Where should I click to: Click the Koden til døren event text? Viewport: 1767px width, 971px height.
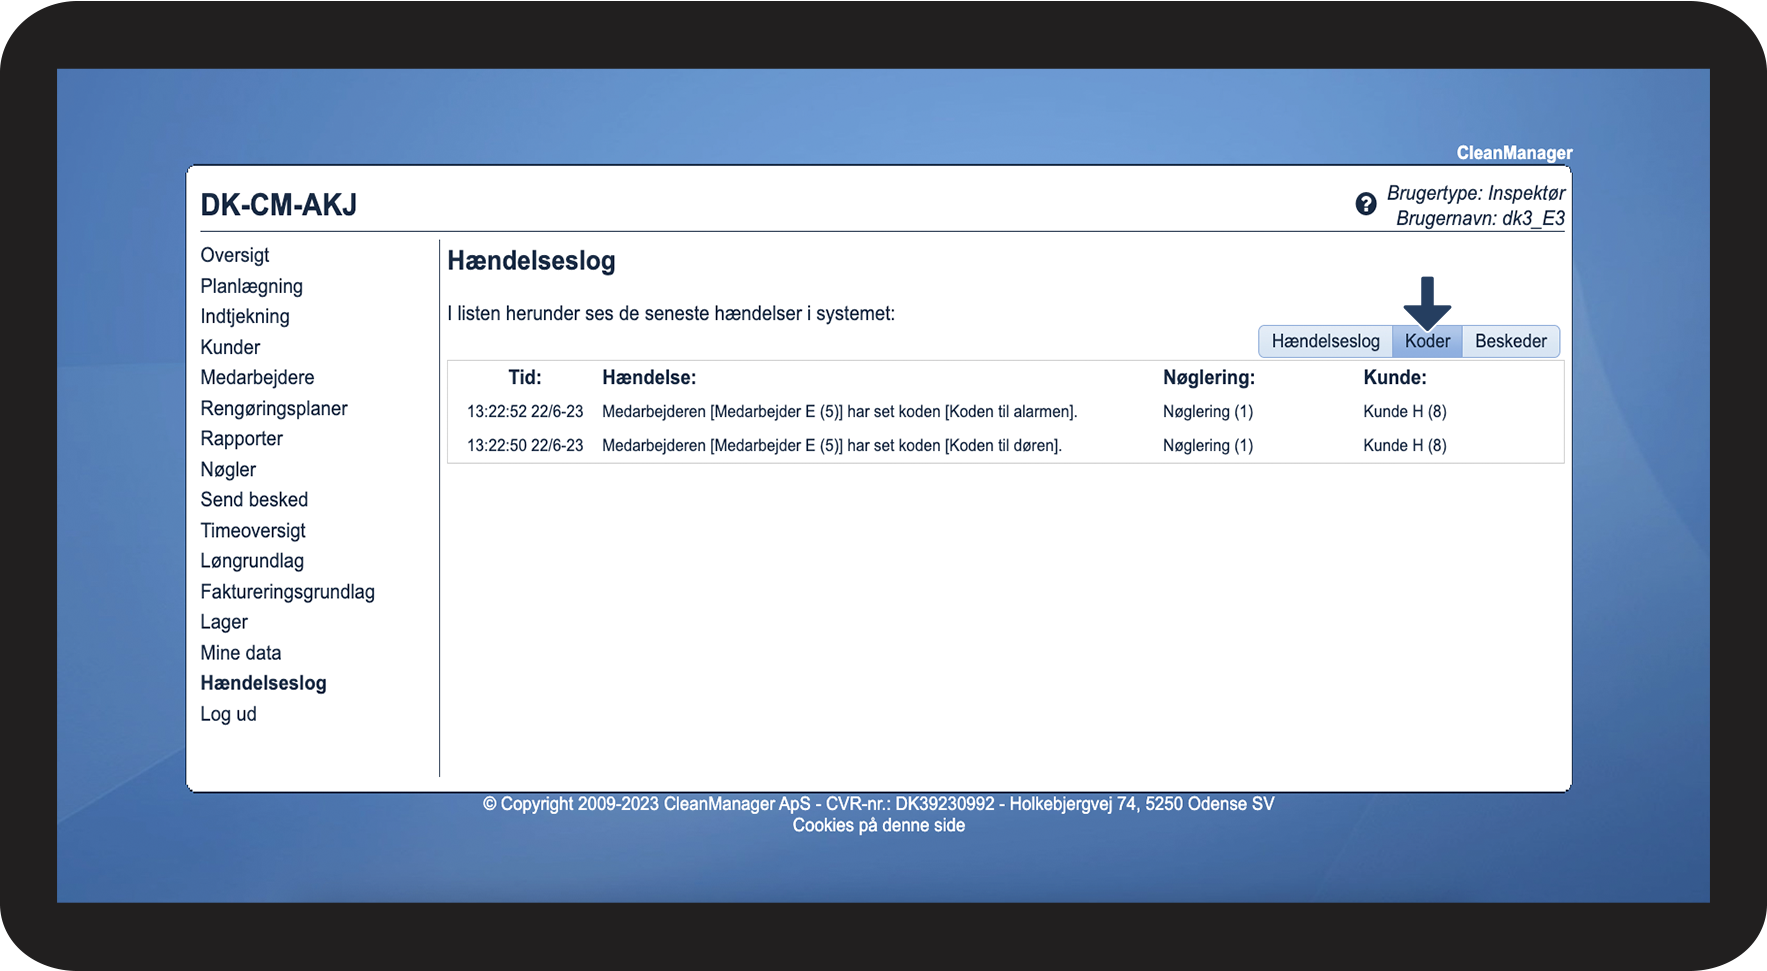point(832,445)
